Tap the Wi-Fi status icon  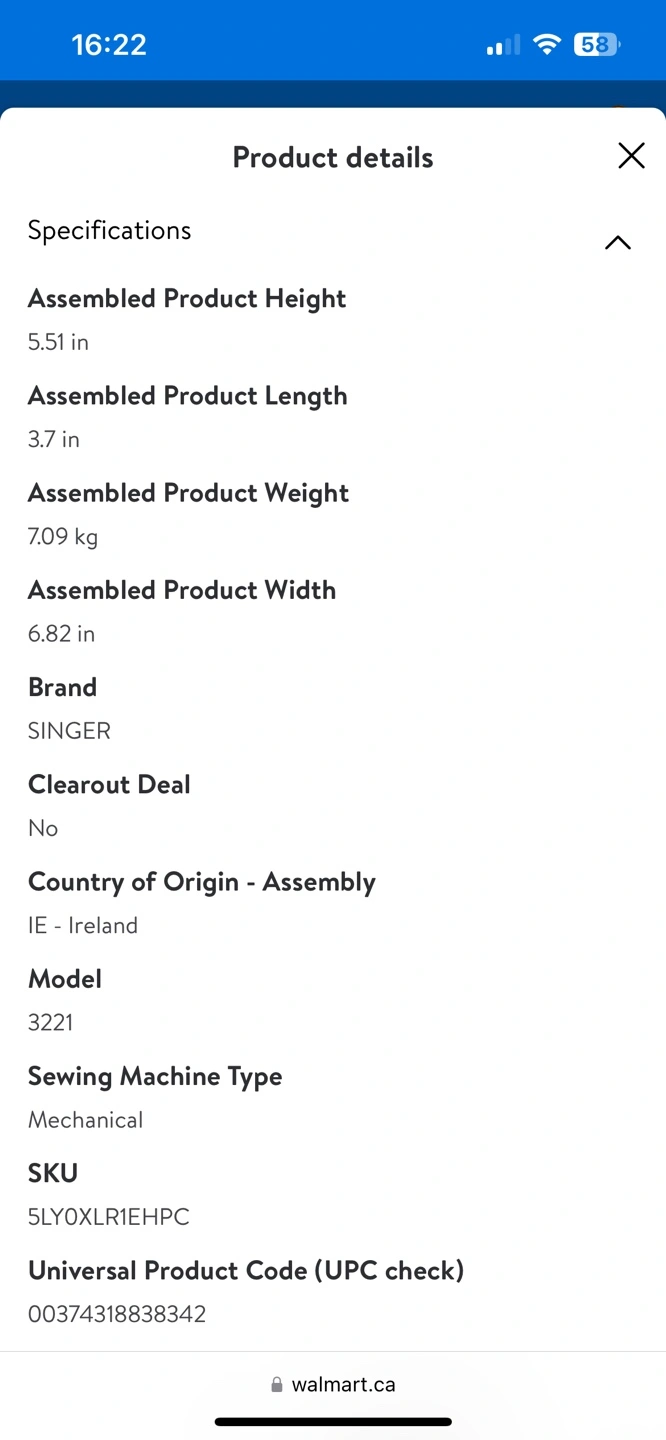[547, 44]
